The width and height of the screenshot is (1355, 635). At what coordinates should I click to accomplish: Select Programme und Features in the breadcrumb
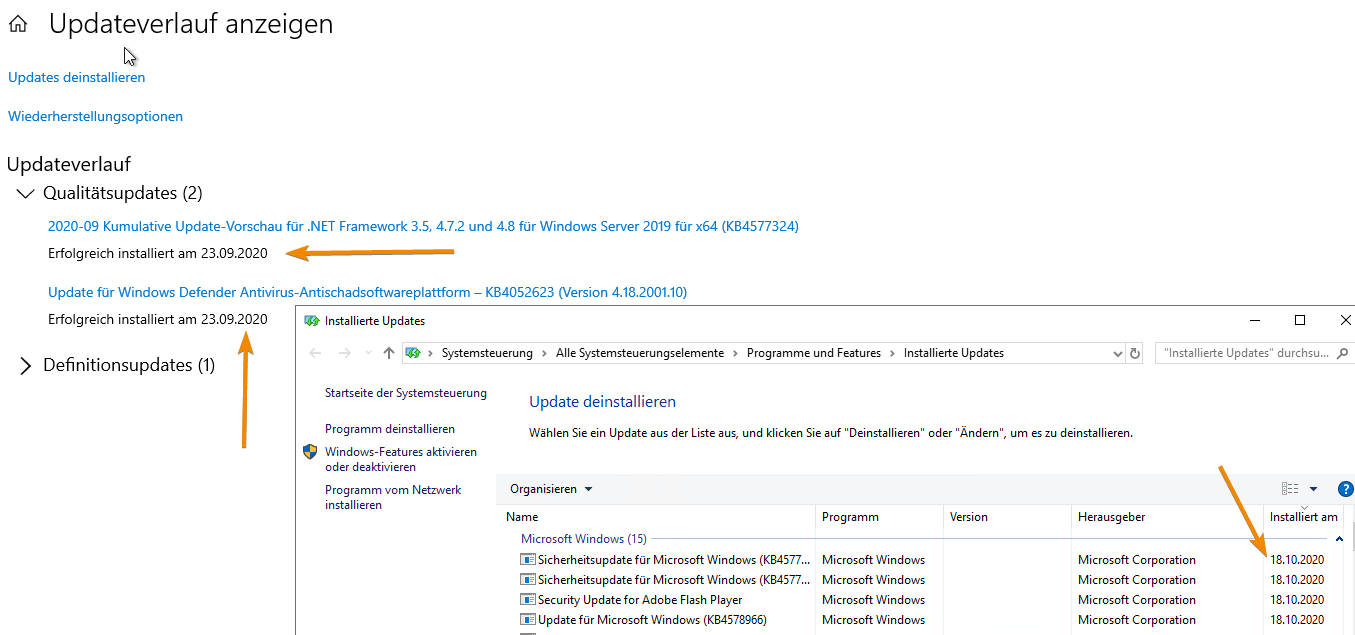pos(814,353)
